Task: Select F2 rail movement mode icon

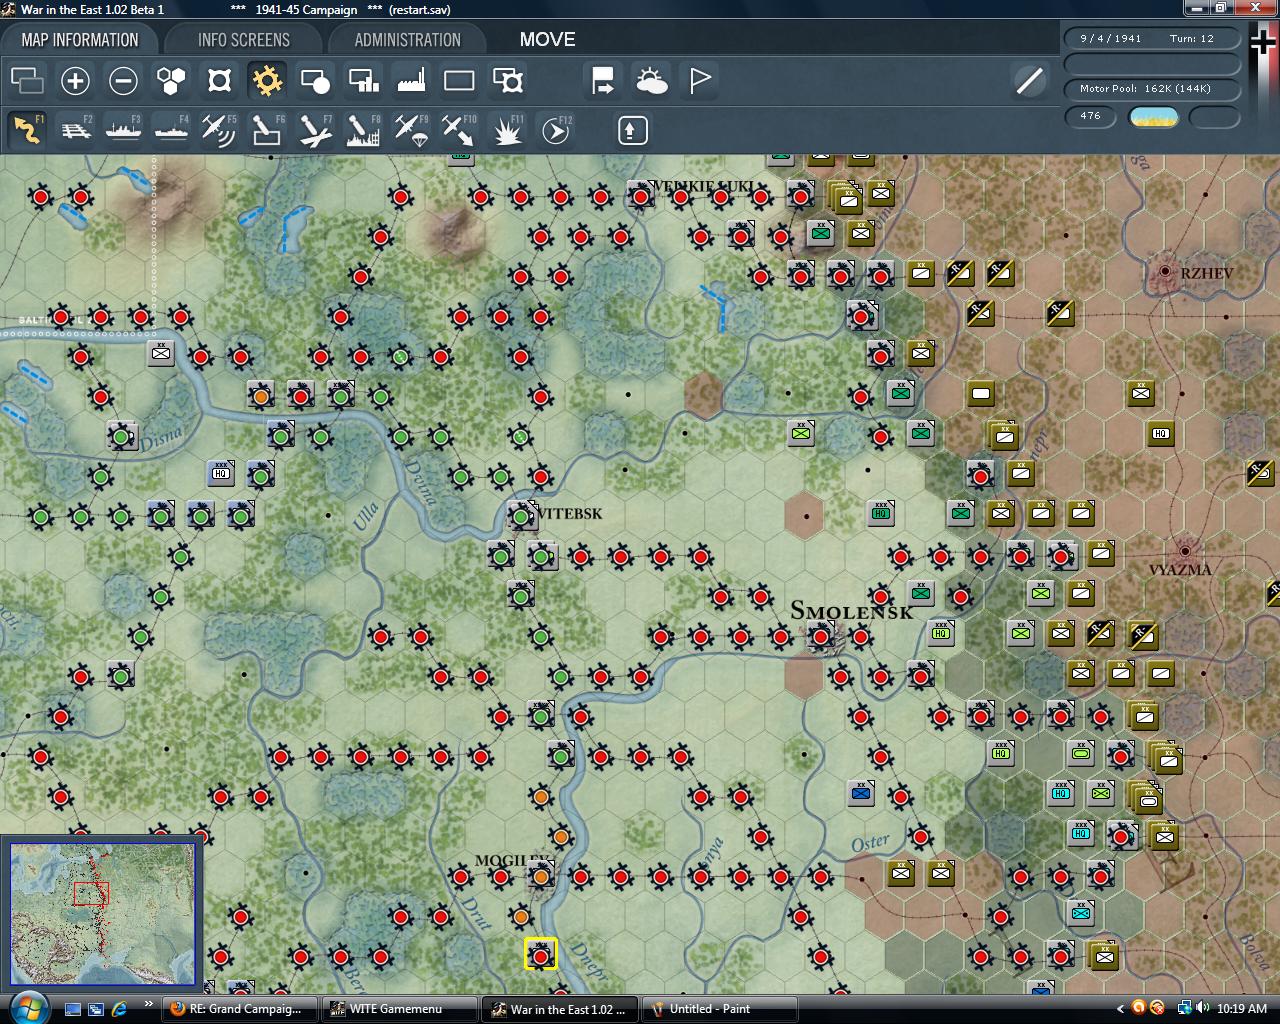Action: (75, 130)
